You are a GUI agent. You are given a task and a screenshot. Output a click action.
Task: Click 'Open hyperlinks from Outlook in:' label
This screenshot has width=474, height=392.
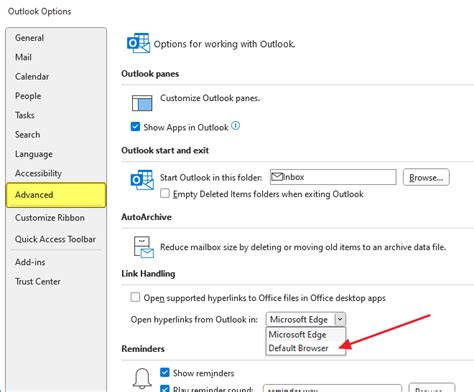[x=194, y=320]
